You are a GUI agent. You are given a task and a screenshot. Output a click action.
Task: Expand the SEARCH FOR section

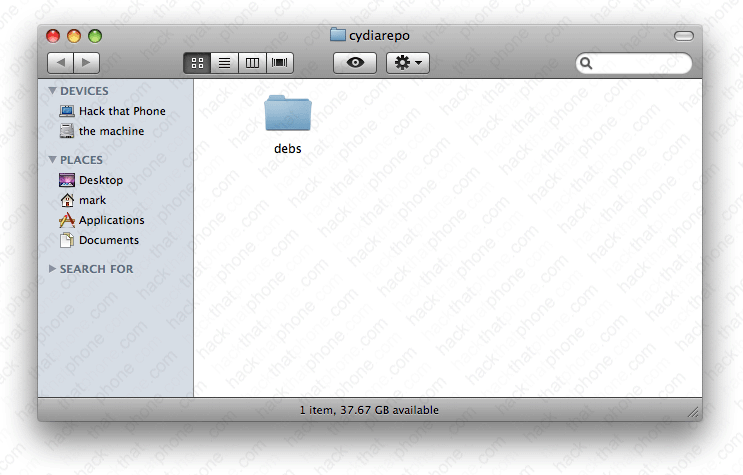[53, 269]
